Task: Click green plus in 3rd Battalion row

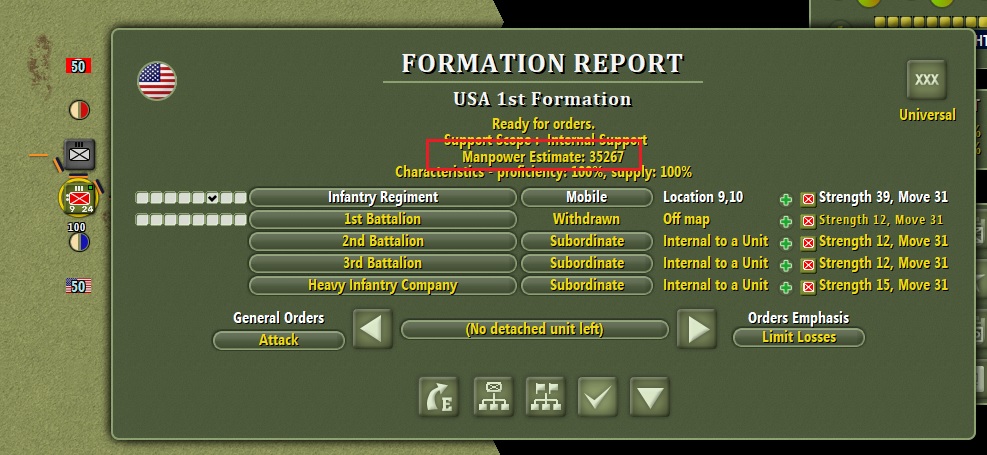Action: 786,265
